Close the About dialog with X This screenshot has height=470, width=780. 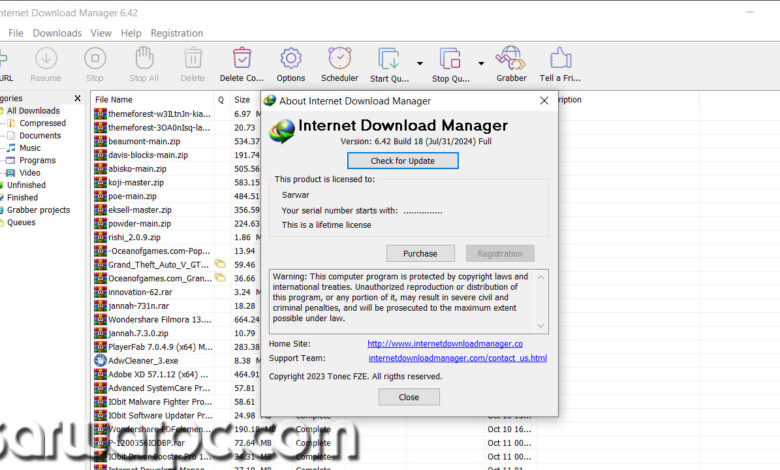[544, 100]
